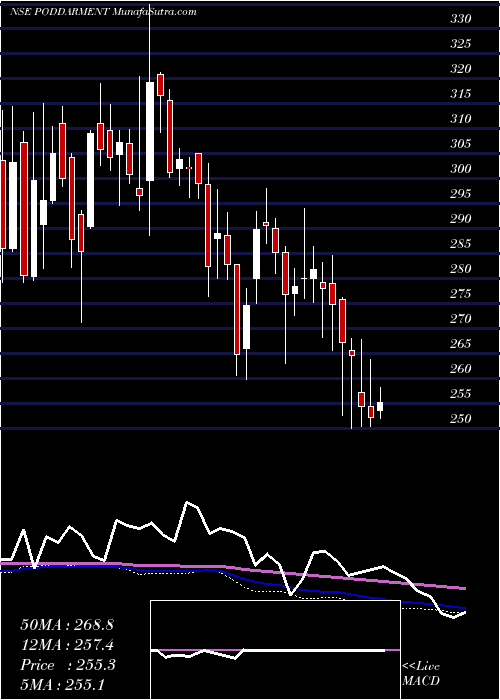Click the 295 price axis label
Screen dimensions: 500x700
tap(460, 194)
